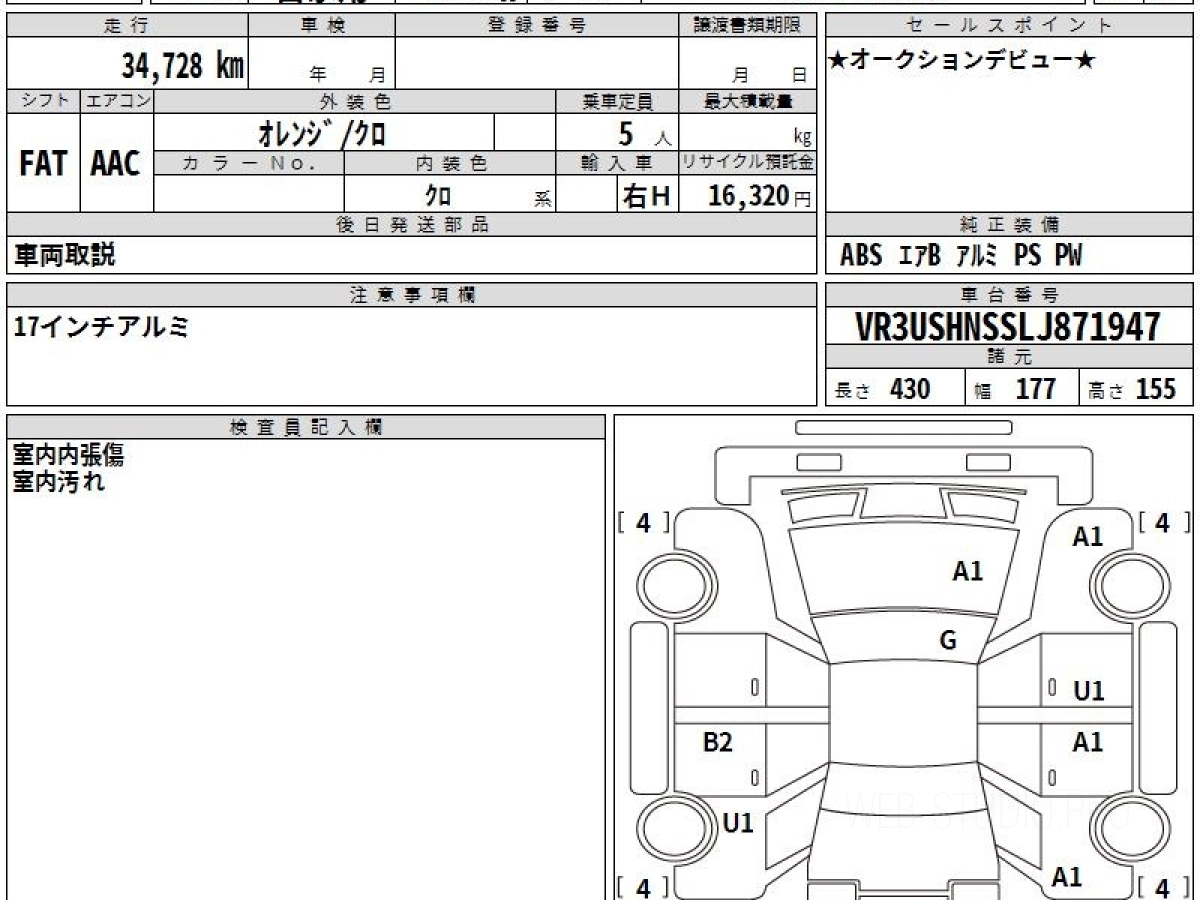Click the 車台番号 header
Viewport: 1200px width, 900px height.
1010,294
